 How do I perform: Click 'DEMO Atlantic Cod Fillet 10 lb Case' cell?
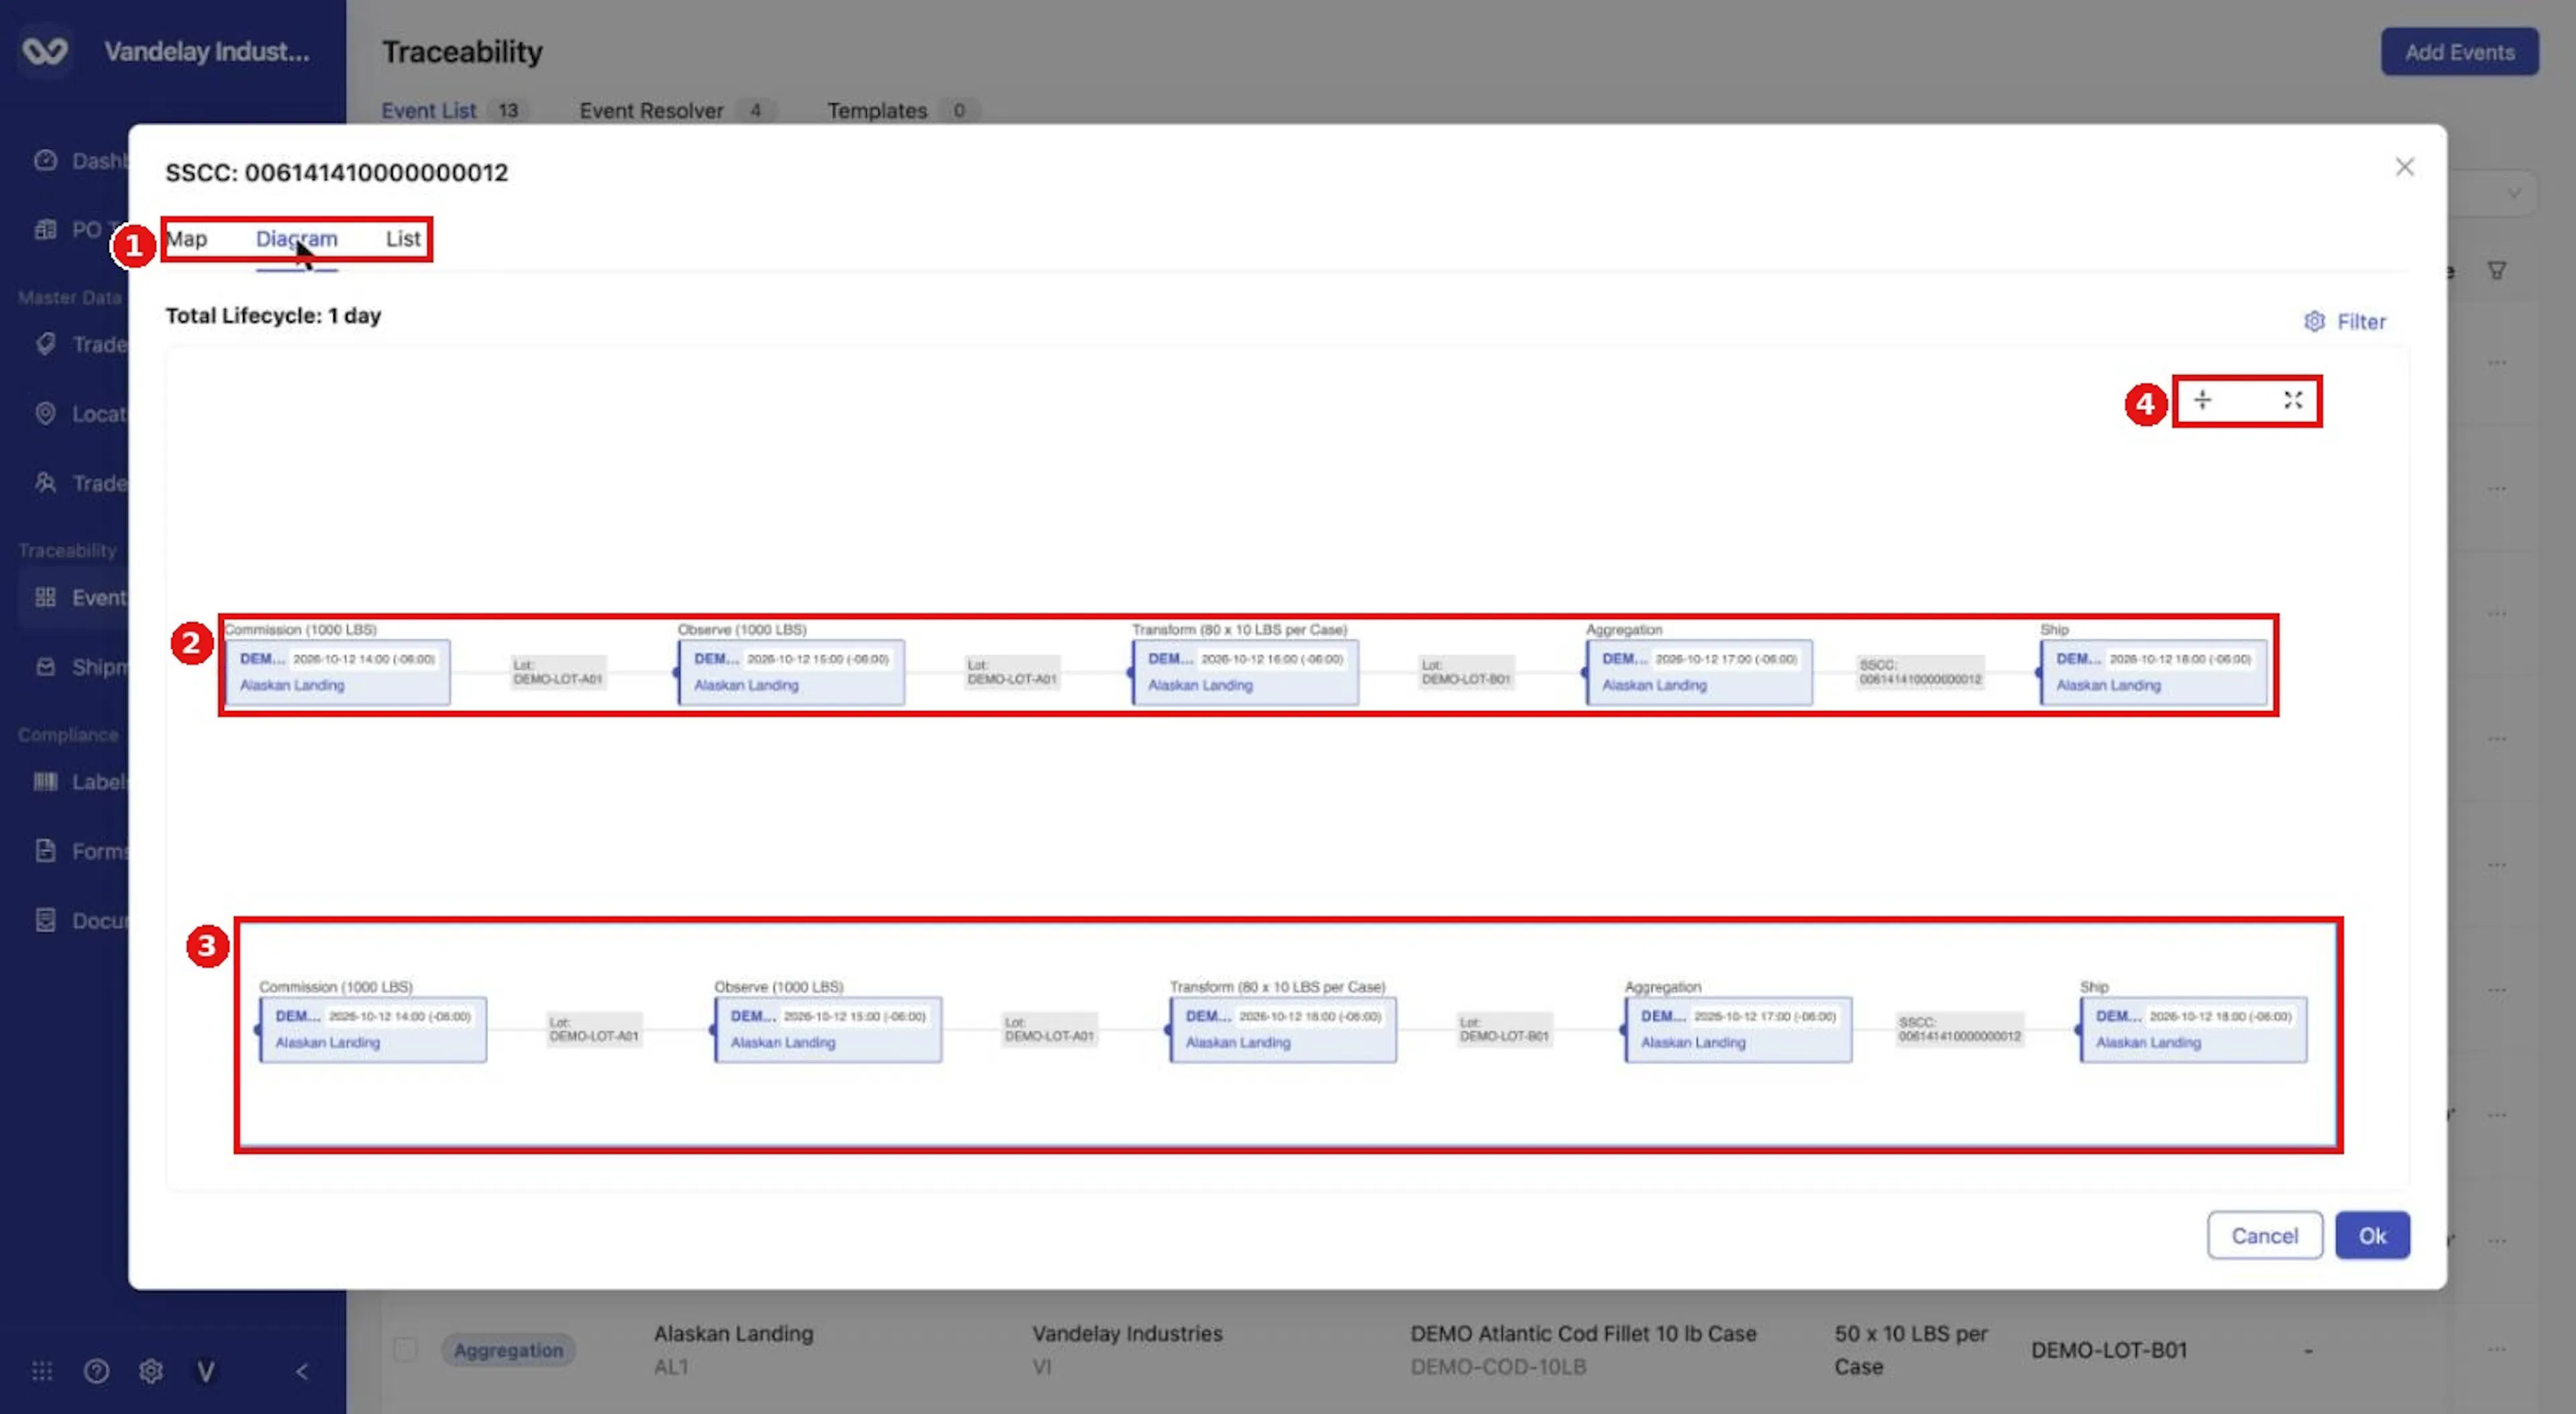(x=1583, y=1333)
